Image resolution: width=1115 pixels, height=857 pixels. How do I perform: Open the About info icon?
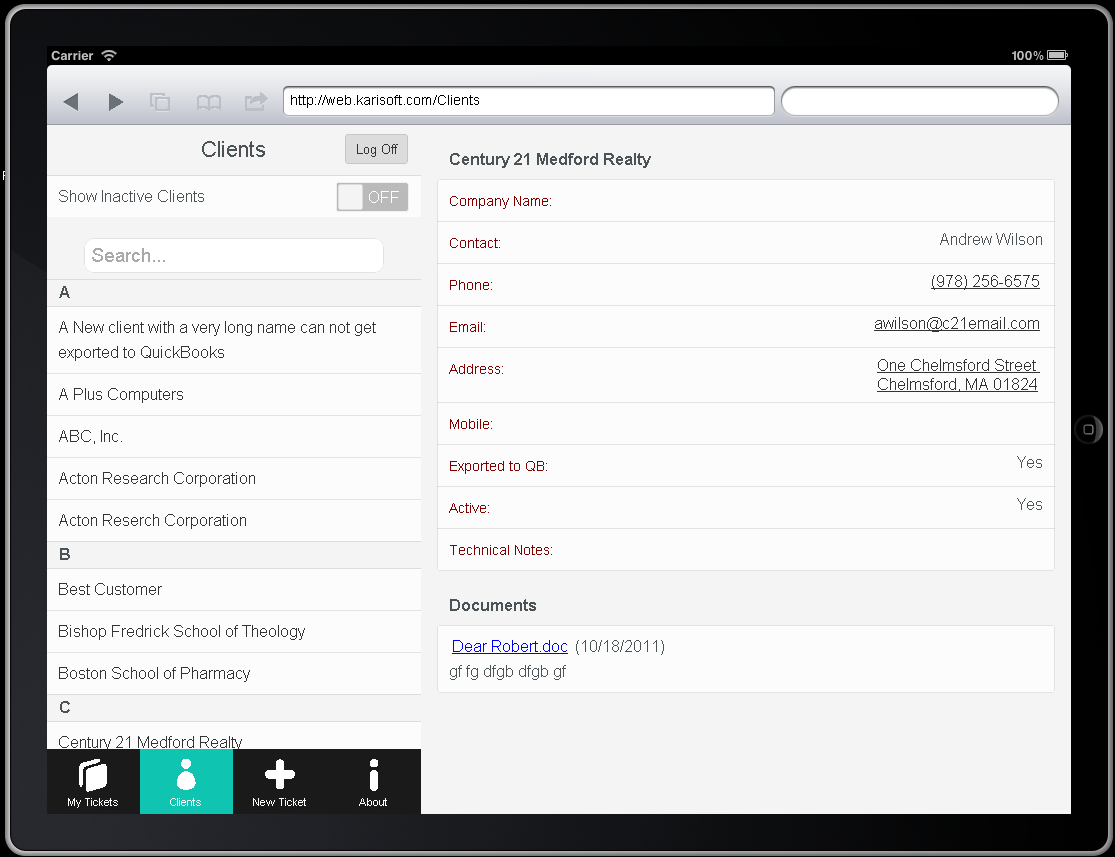click(x=372, y=781)
